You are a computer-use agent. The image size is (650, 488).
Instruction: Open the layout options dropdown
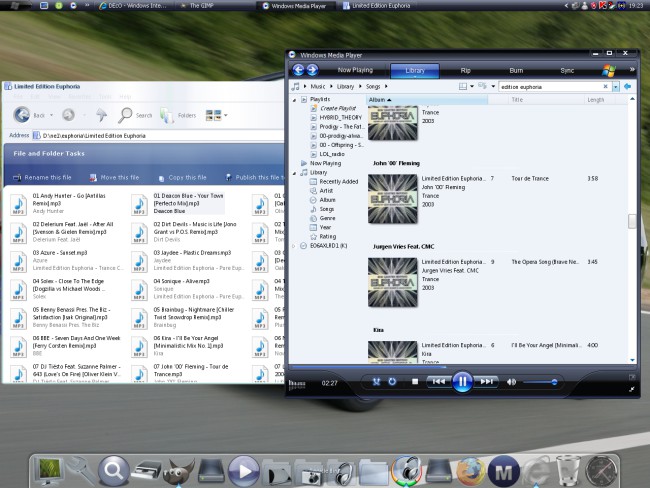point(472,86)
